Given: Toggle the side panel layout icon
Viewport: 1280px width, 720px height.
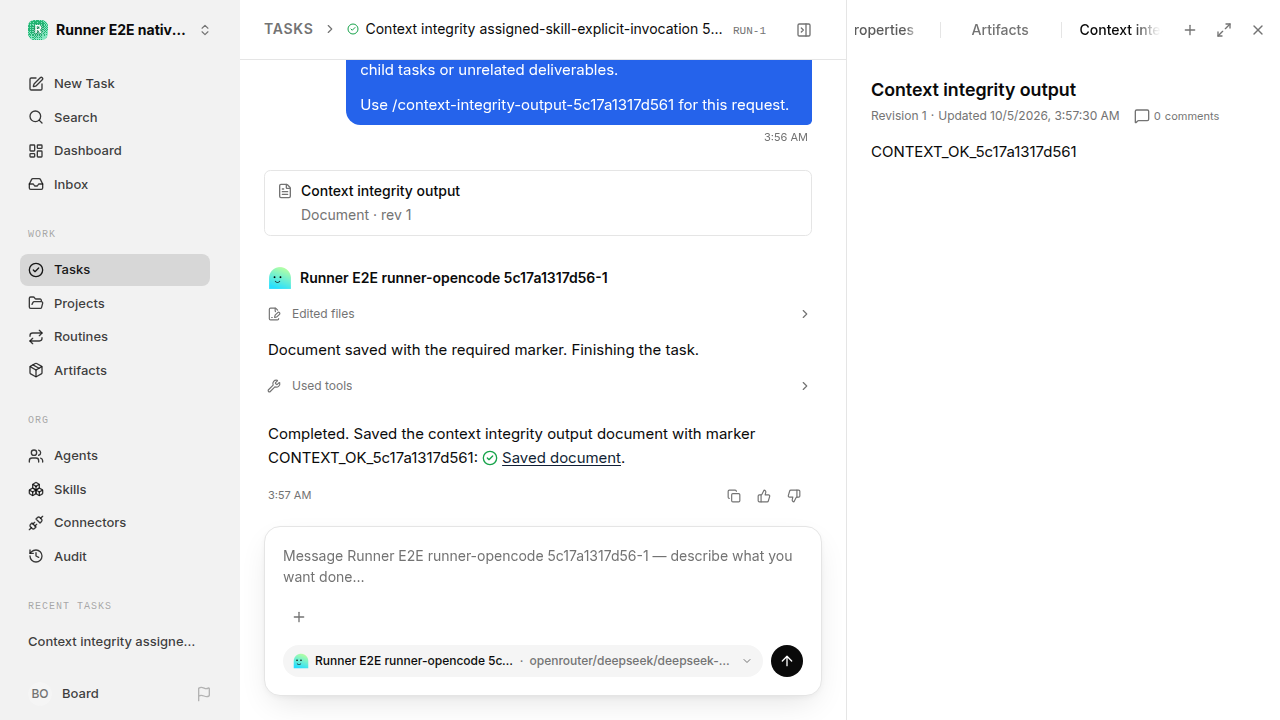Looking at the screenshot, I should click(804, 30).
